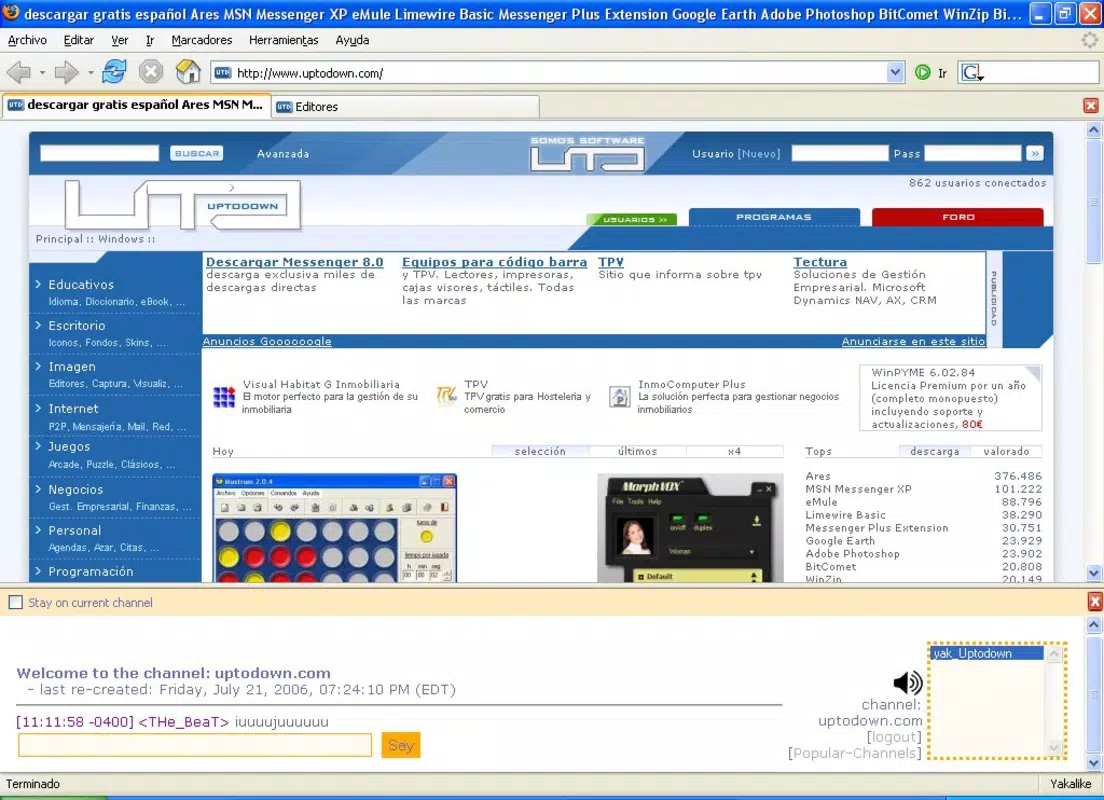1104x800 pixels.
Task: Click the Nuevo user registration link
Action: pyautogui.click(x=759, y=154)
